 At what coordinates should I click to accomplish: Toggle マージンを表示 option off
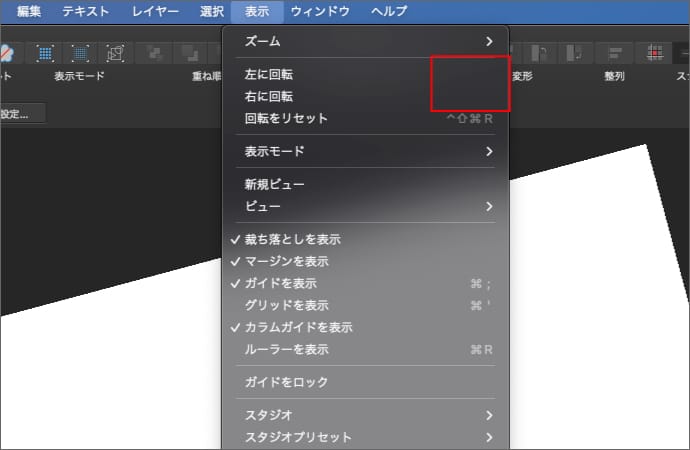pos(286,262)
